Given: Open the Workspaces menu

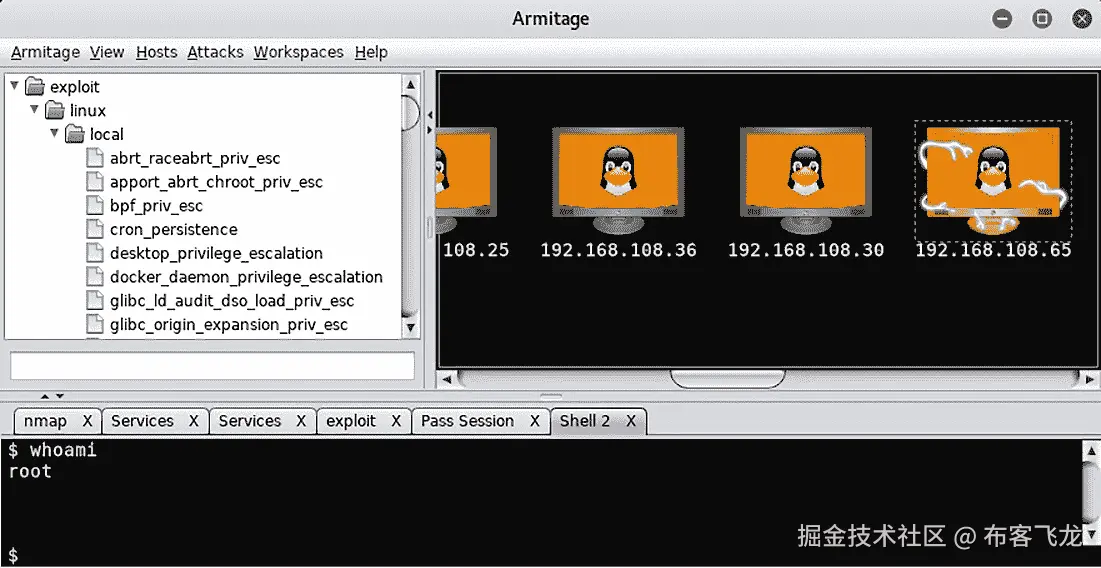Looking at the screenshot, I should (298, 52).
